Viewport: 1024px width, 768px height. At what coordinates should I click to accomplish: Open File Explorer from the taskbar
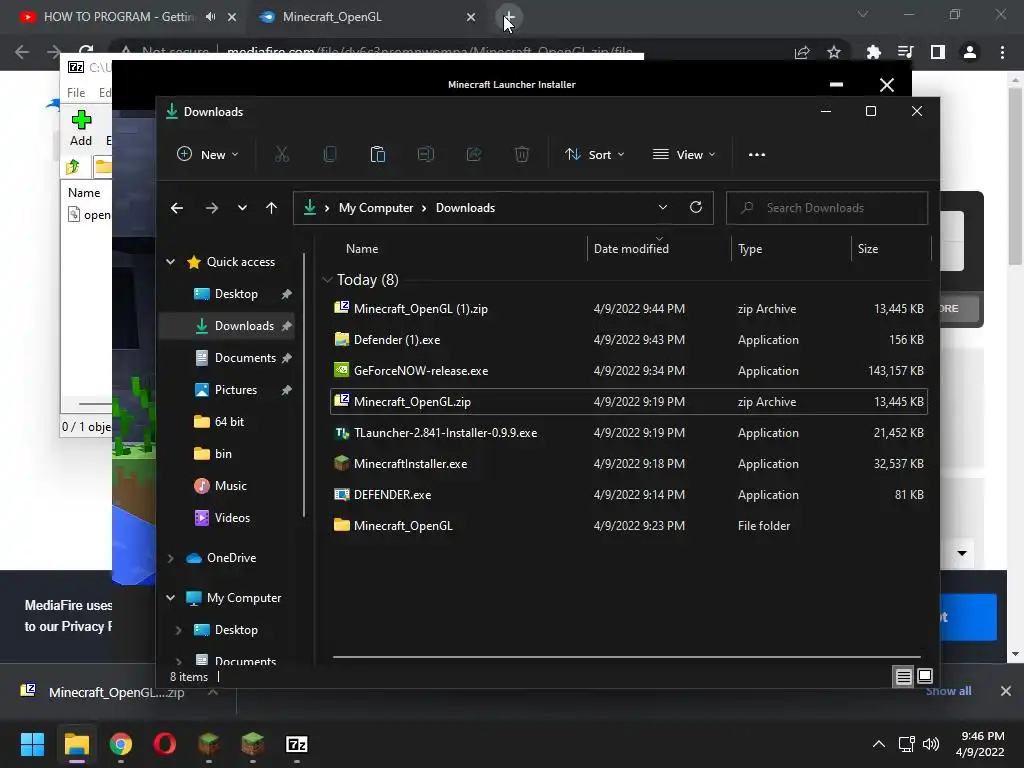[x=76, y=744]
